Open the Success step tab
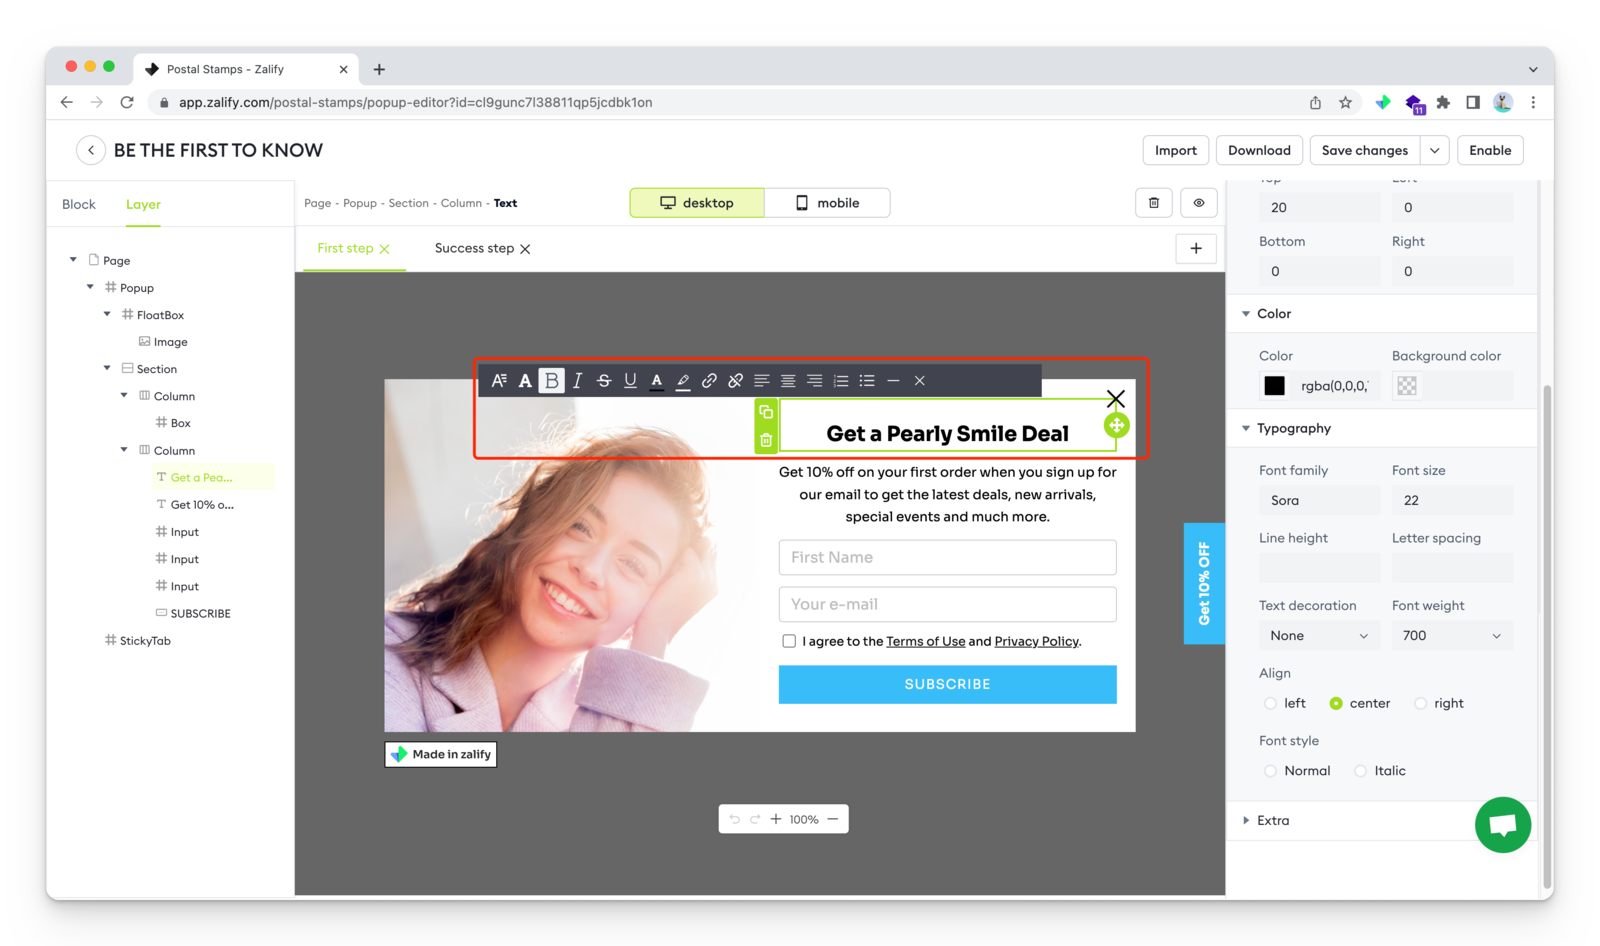 (474, 249)
